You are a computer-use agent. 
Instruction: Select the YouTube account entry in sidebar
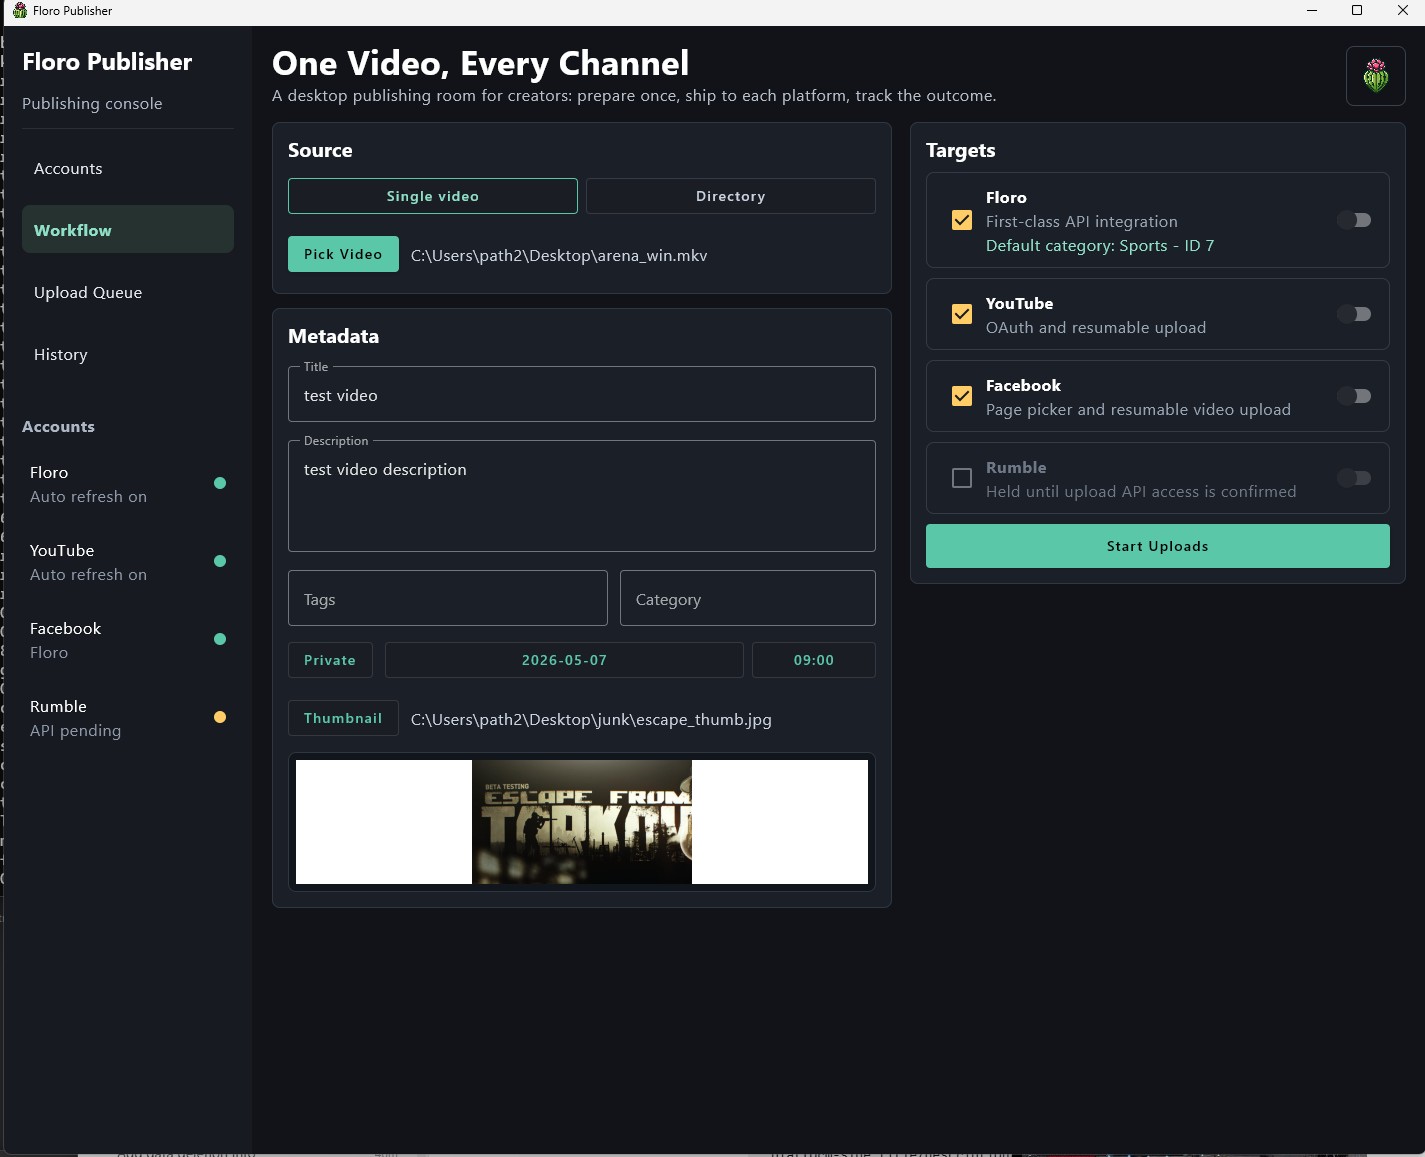point(128,562)
